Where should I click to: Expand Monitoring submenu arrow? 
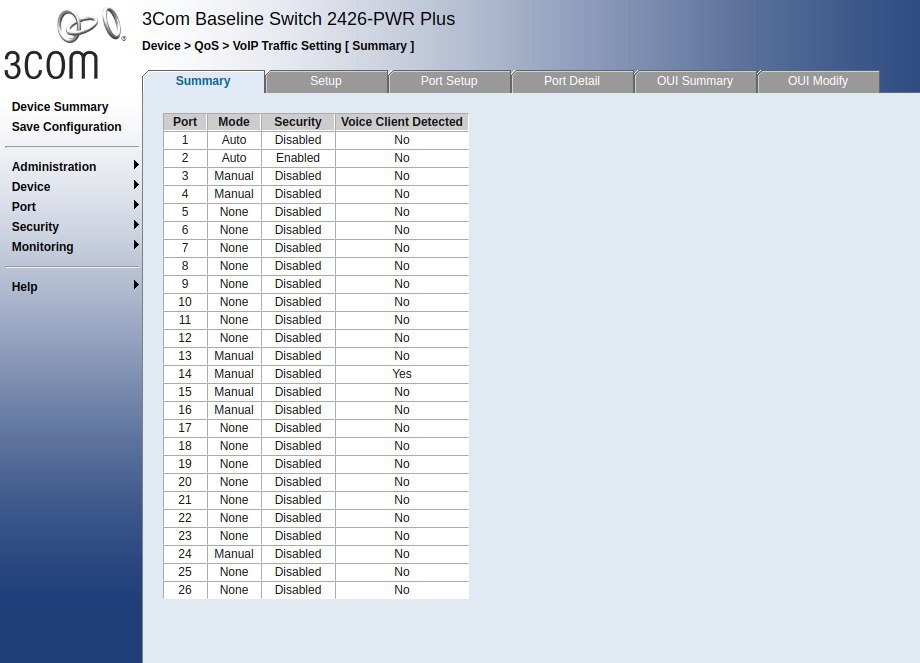tap(136, 245)
